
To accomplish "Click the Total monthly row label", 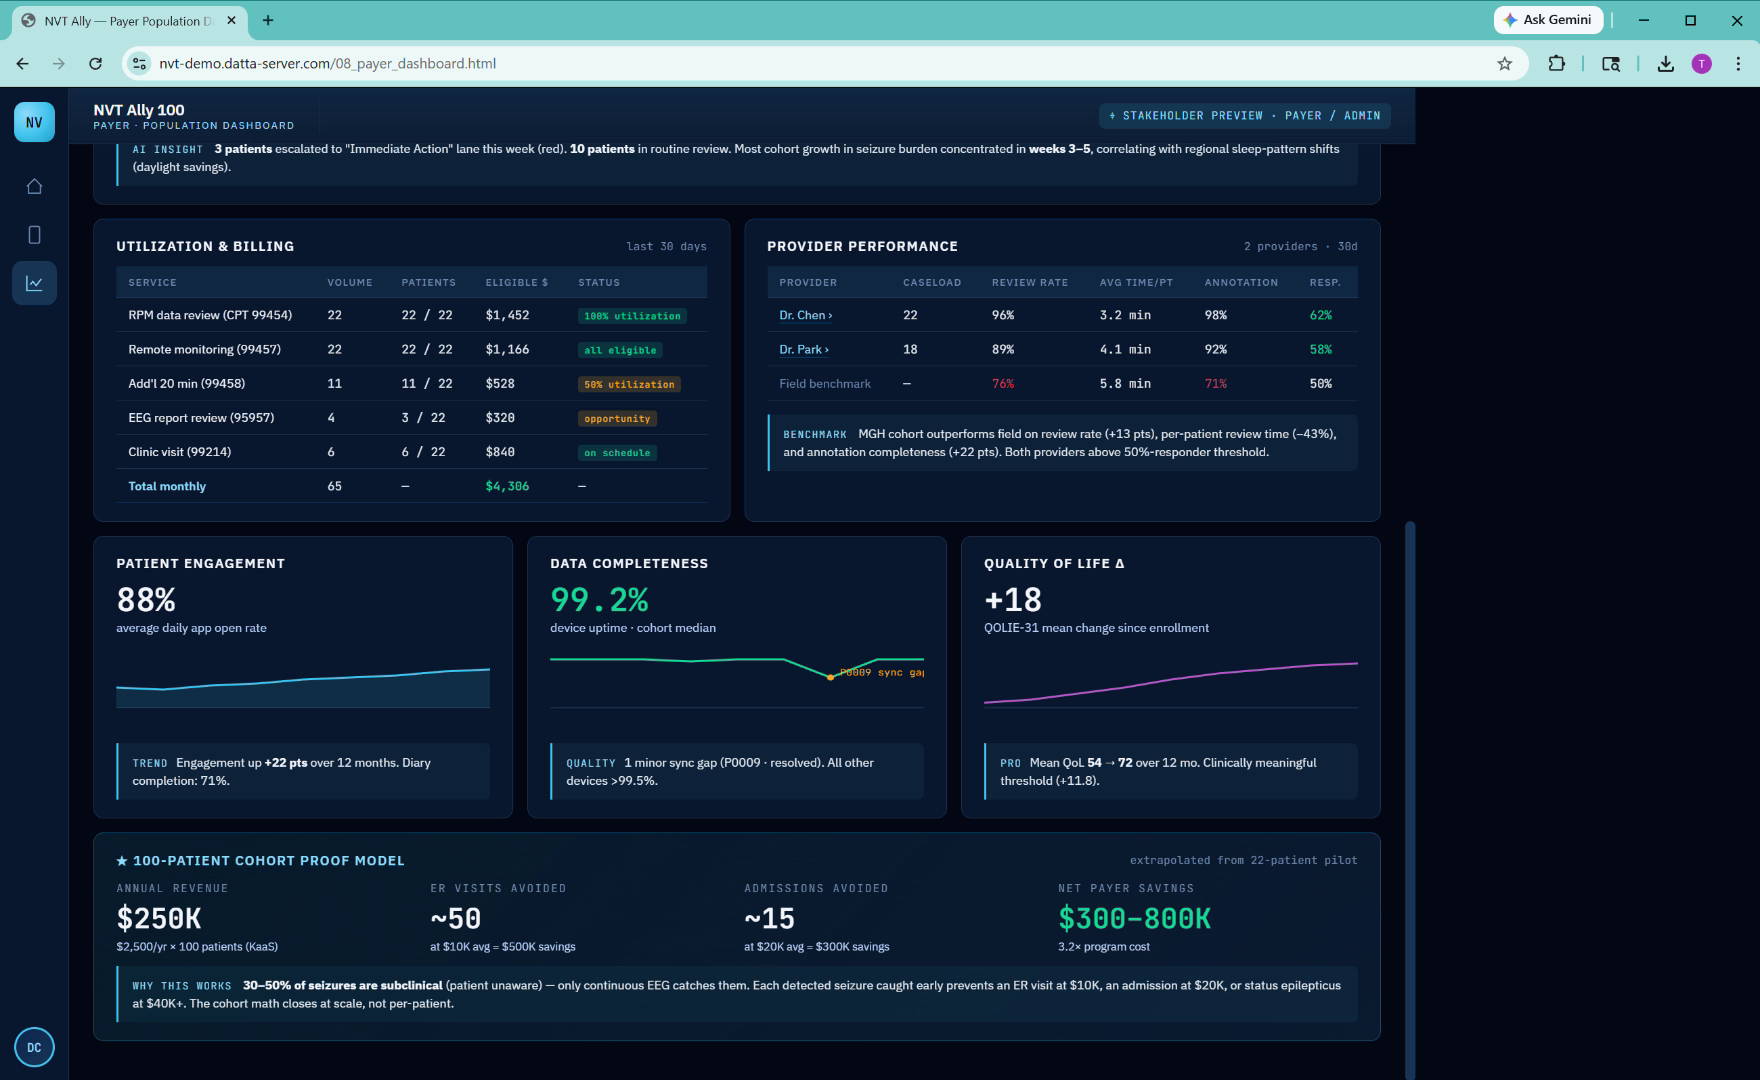I will point(167,486).
